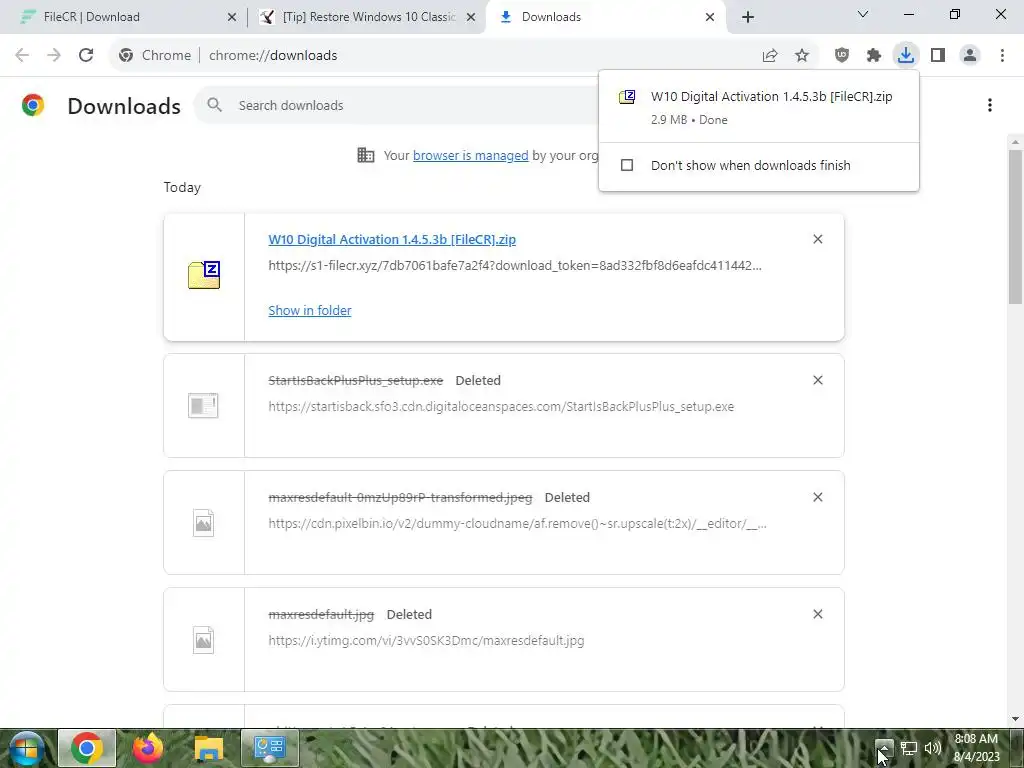Screen dimensions: 1024x768
Task: Open Chrome from the taskbar
Action: pos(87,748)
